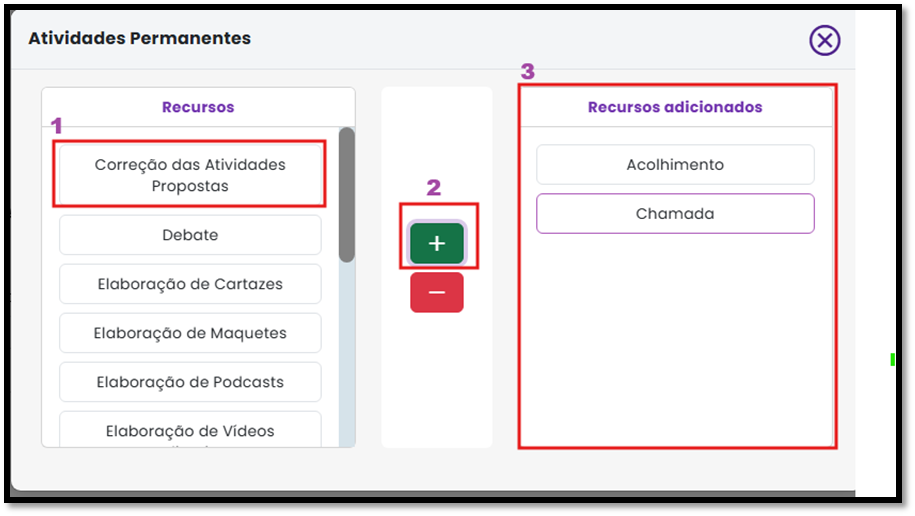This screenshot has width=915, height=516.
Task: Remove resource using red minus button
Action: pyautogui.click(x=436, y=292)
